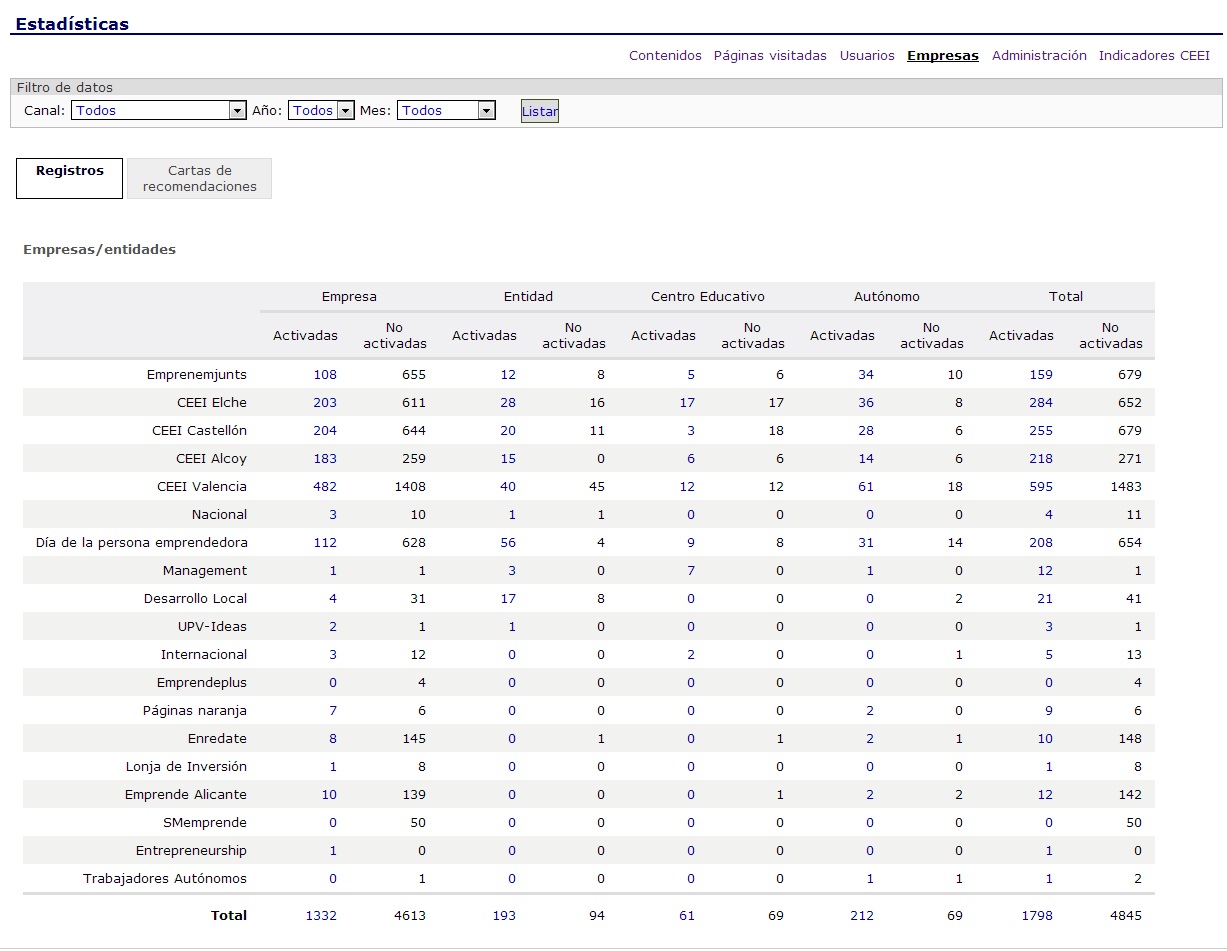1227x951 pixels.
Task: Switch to Cartas de recomendaciones tab
Action: 199,179
